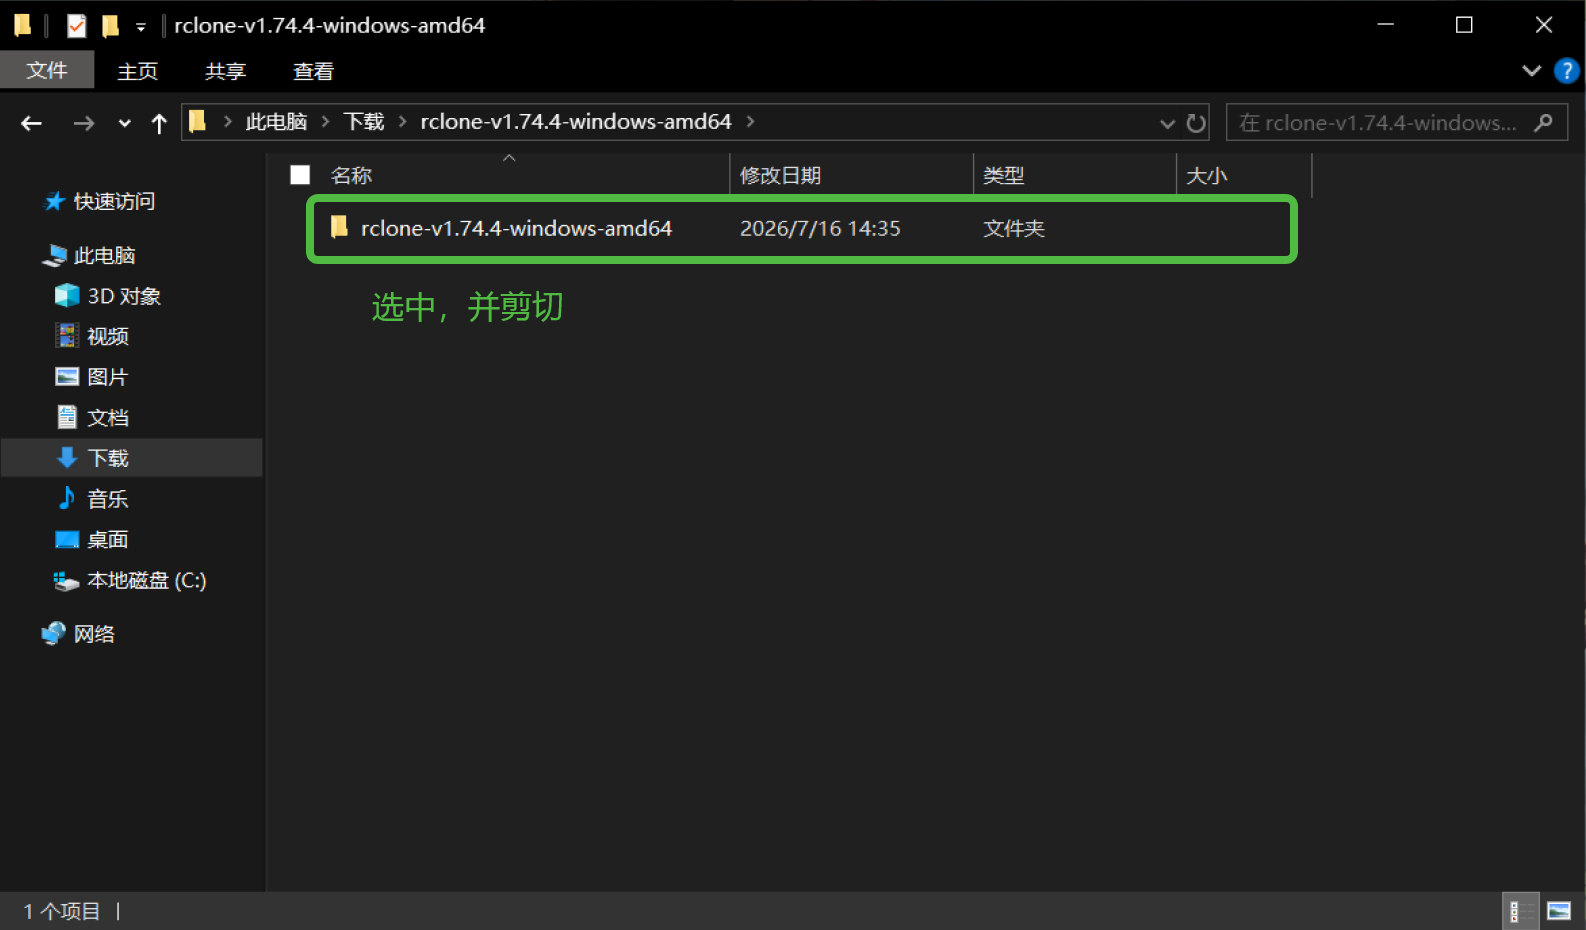Open 图片 in the sidebar
Image resolution: width=1586 pixels, height=930 pixels.
point(108,378)
